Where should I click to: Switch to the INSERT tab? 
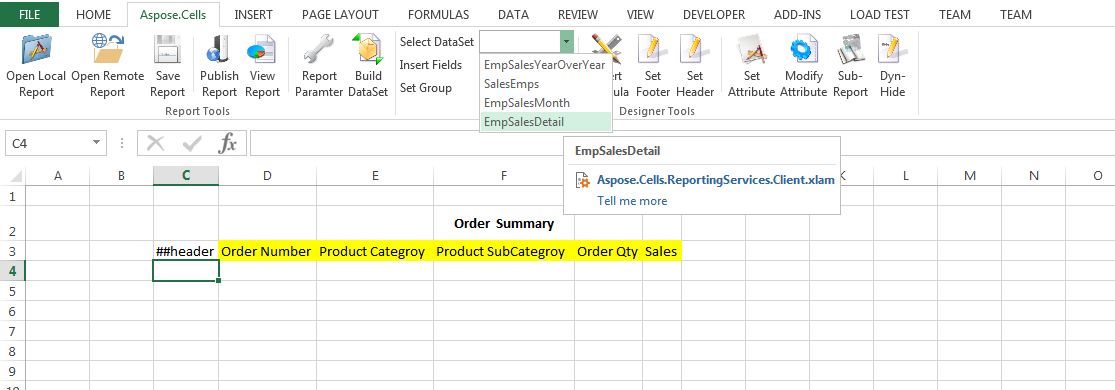253,14
